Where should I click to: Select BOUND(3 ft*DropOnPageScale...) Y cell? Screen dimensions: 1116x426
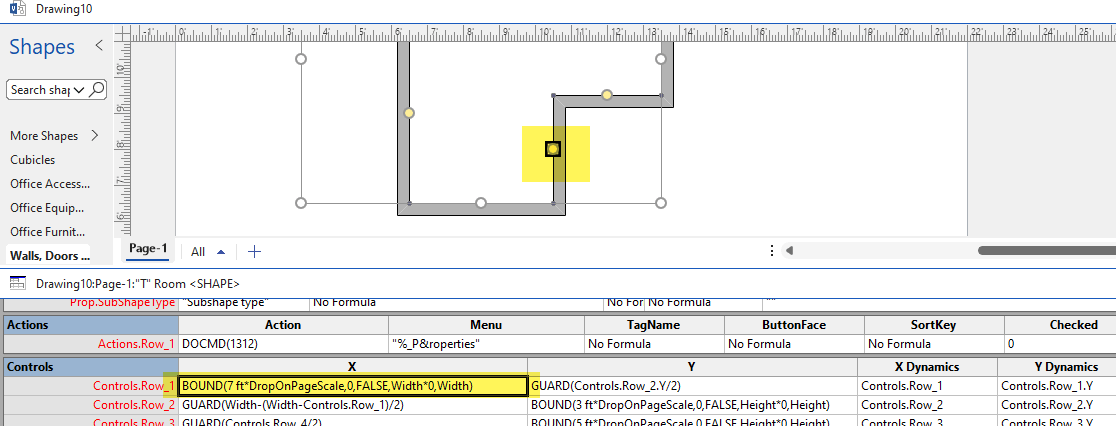(693, 405)
